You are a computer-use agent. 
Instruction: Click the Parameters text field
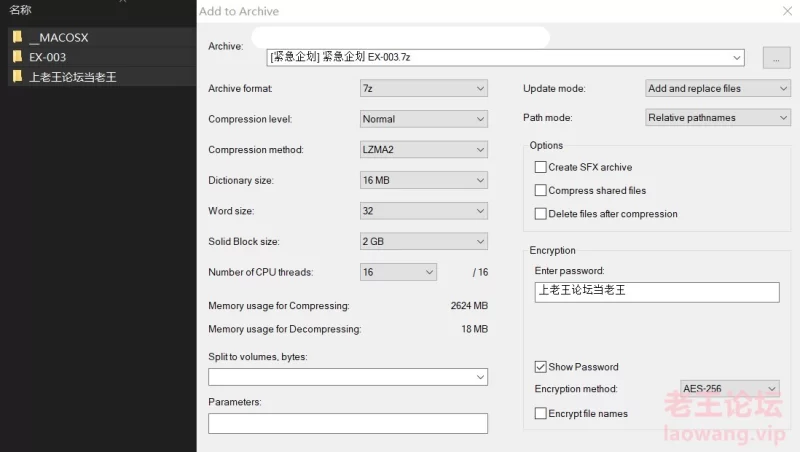pos(347,423)
